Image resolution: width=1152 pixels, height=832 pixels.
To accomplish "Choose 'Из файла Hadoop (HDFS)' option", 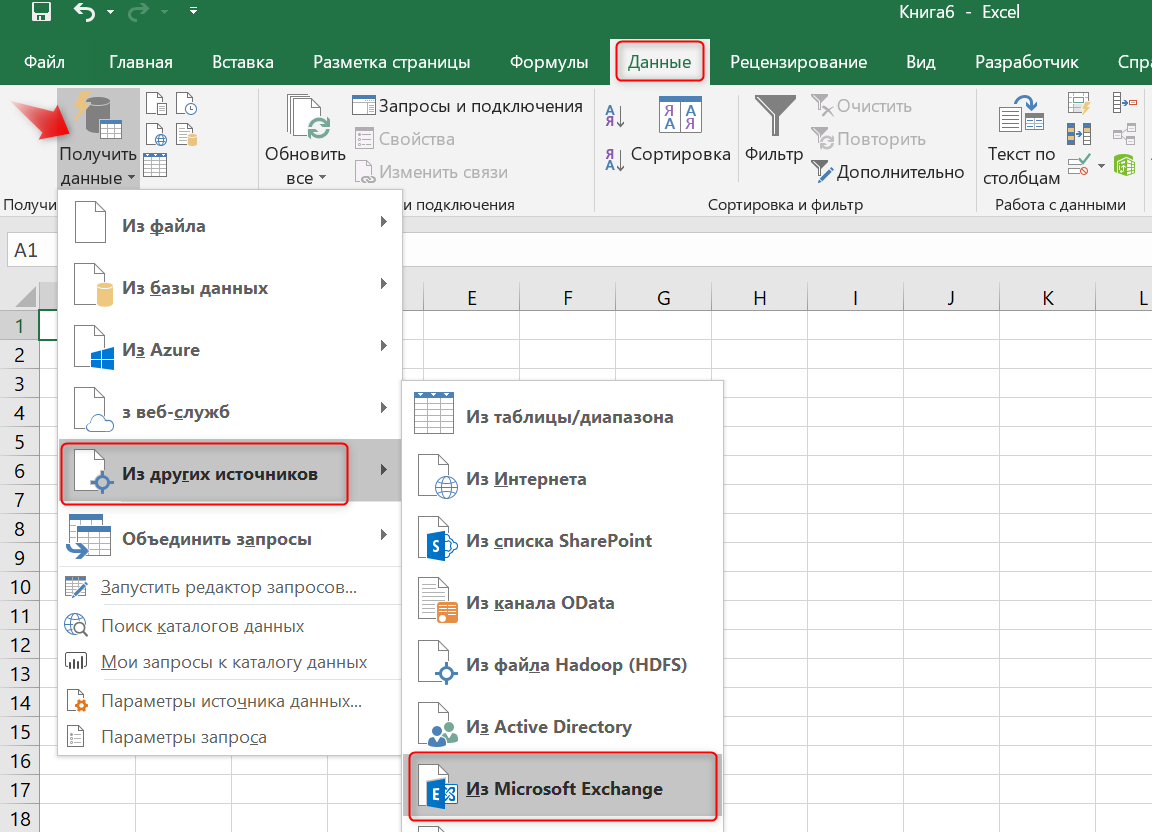I will (x=563, y=663).
